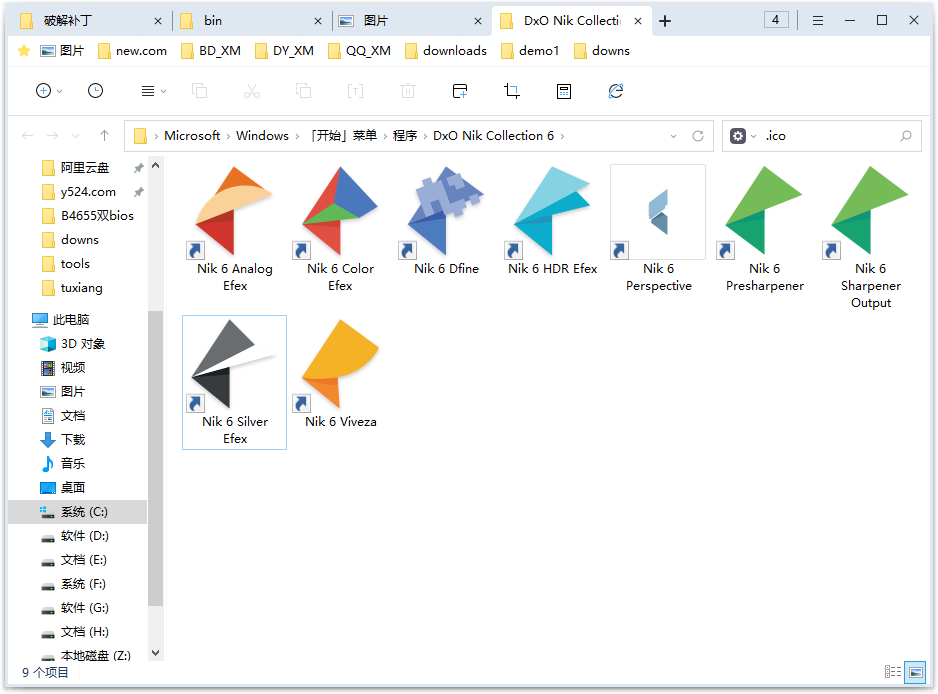
Task: Expand the address bar history dropdown
Action: point(673,136)
